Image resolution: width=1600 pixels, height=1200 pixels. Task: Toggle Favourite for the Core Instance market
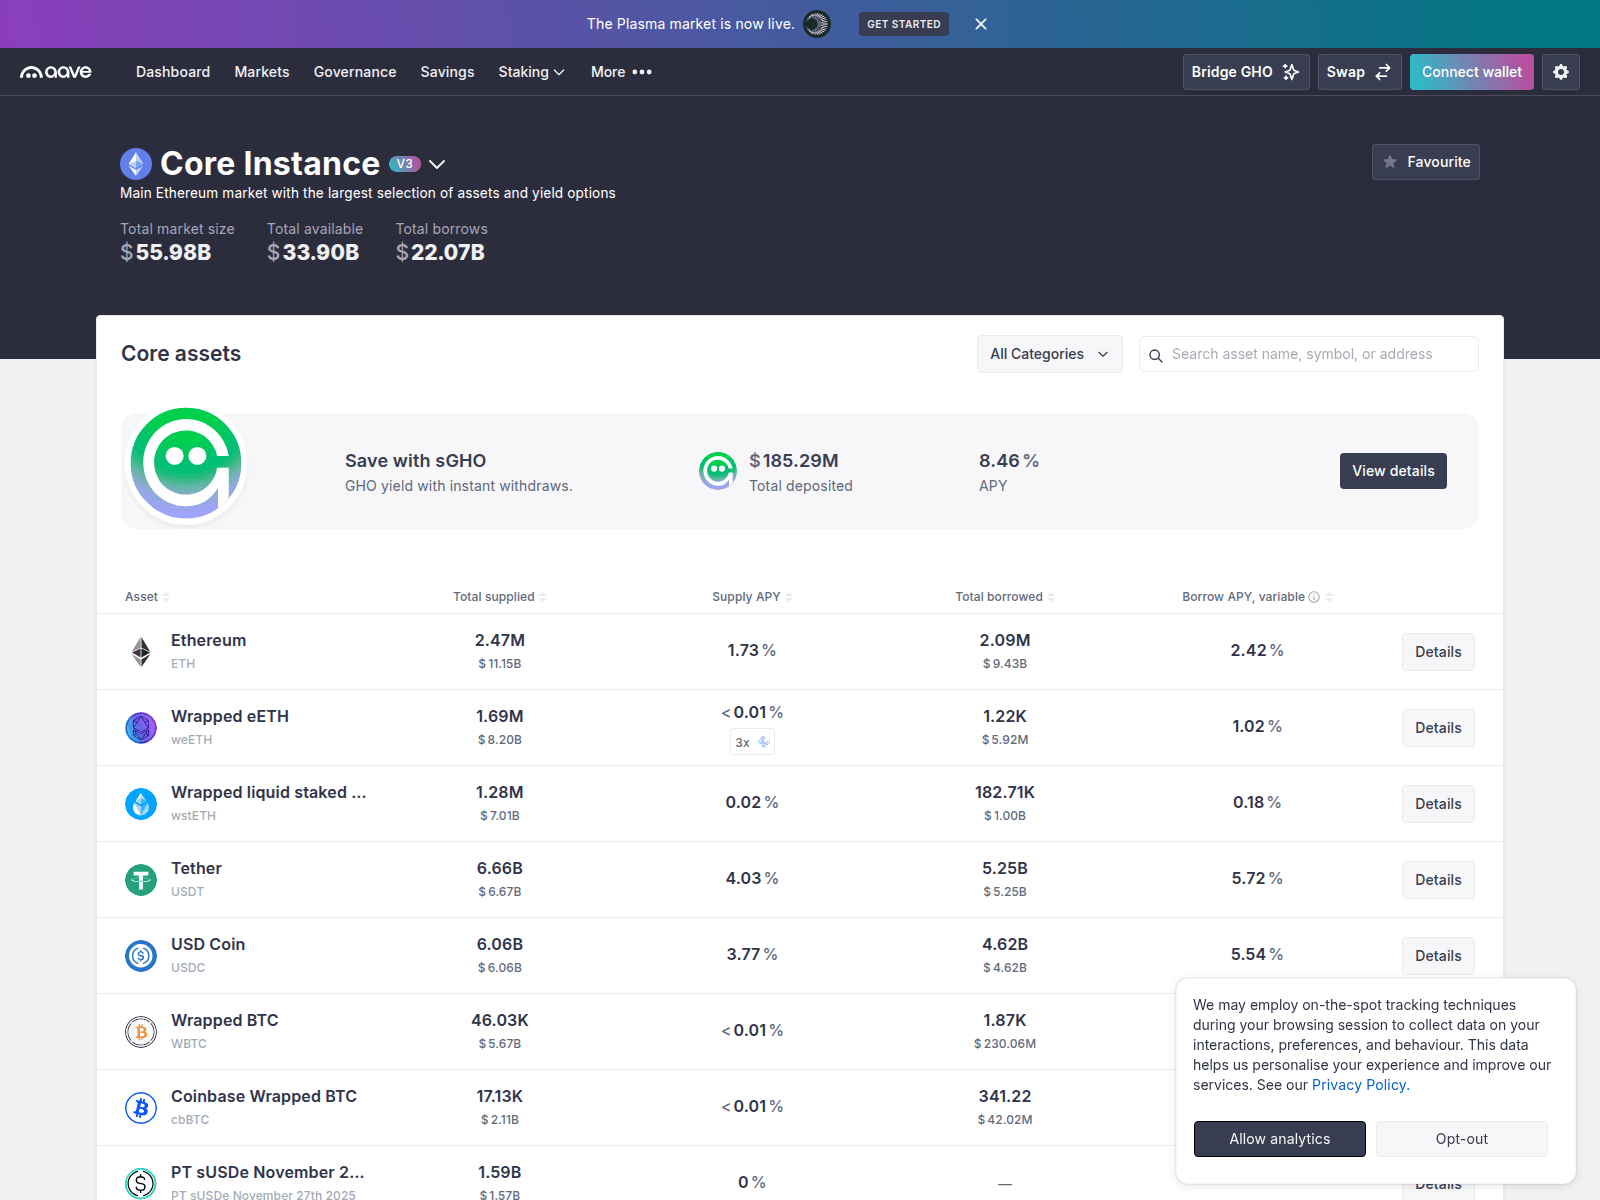coord(1425,161)
